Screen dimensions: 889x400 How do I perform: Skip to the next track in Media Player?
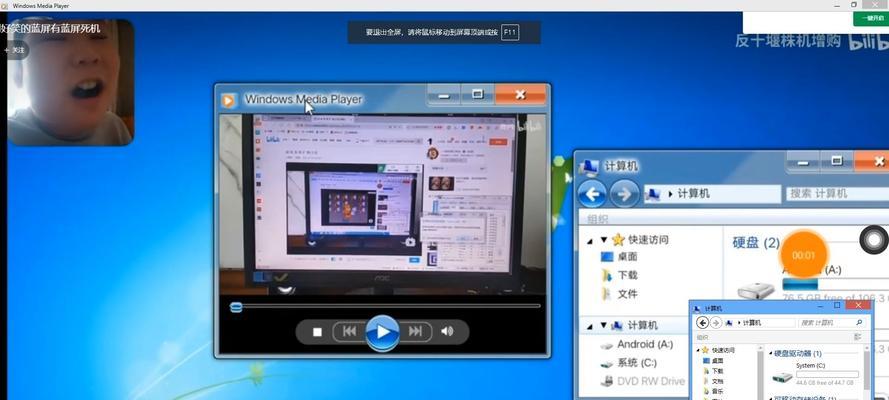pyautogui.click(x=416, y=331)
